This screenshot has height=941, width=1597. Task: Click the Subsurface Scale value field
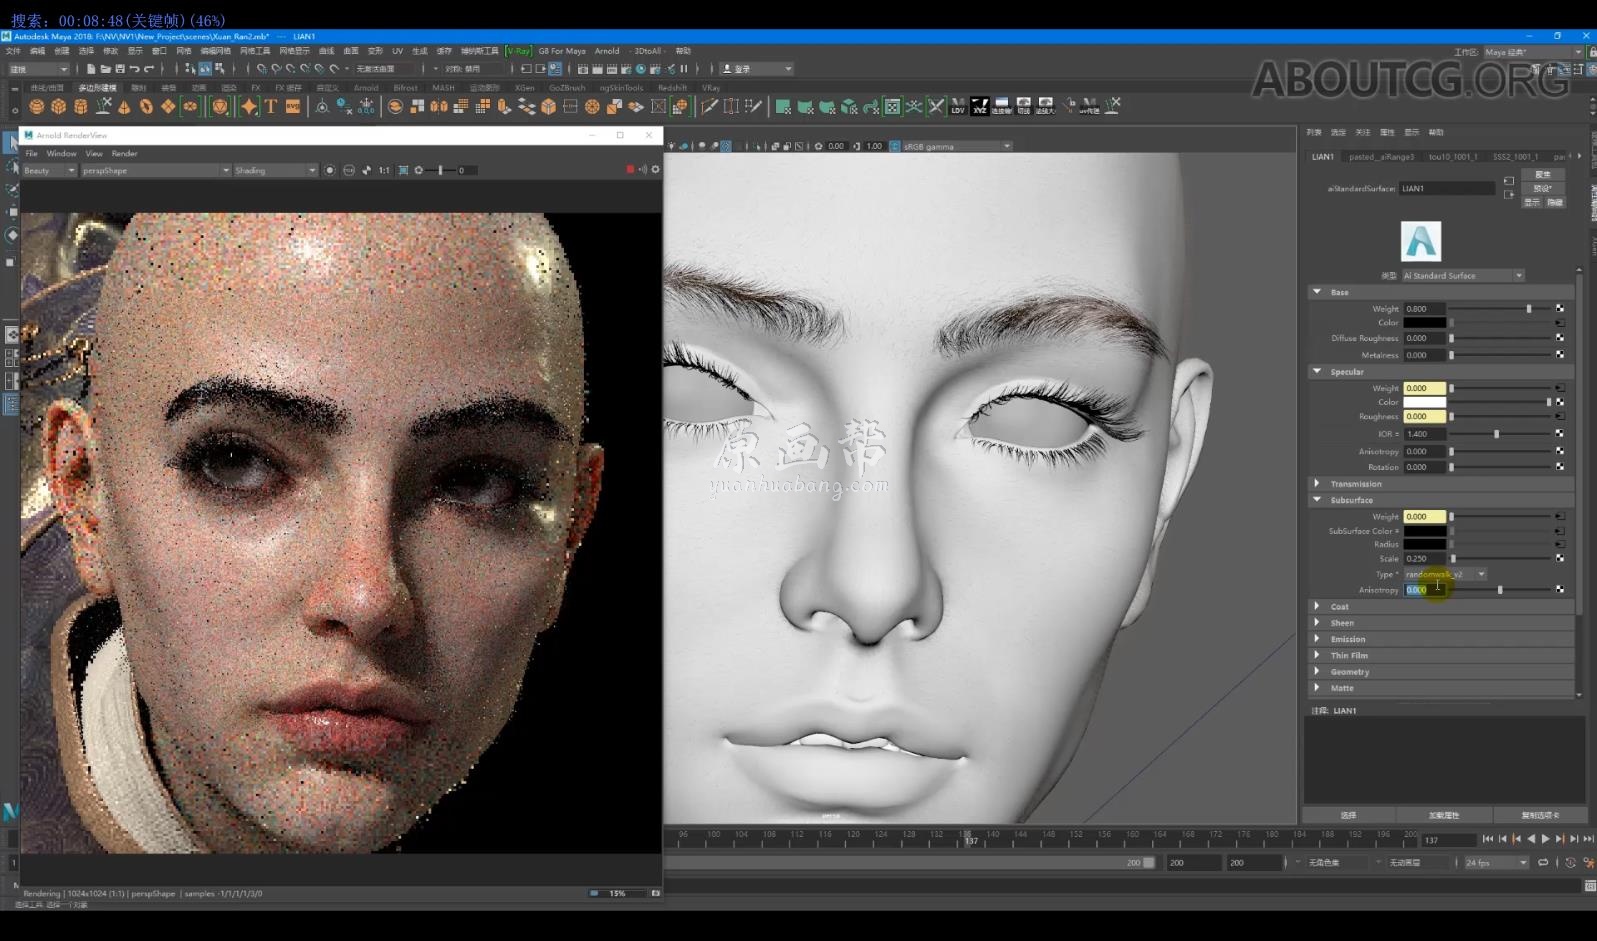coord(1424,558)
